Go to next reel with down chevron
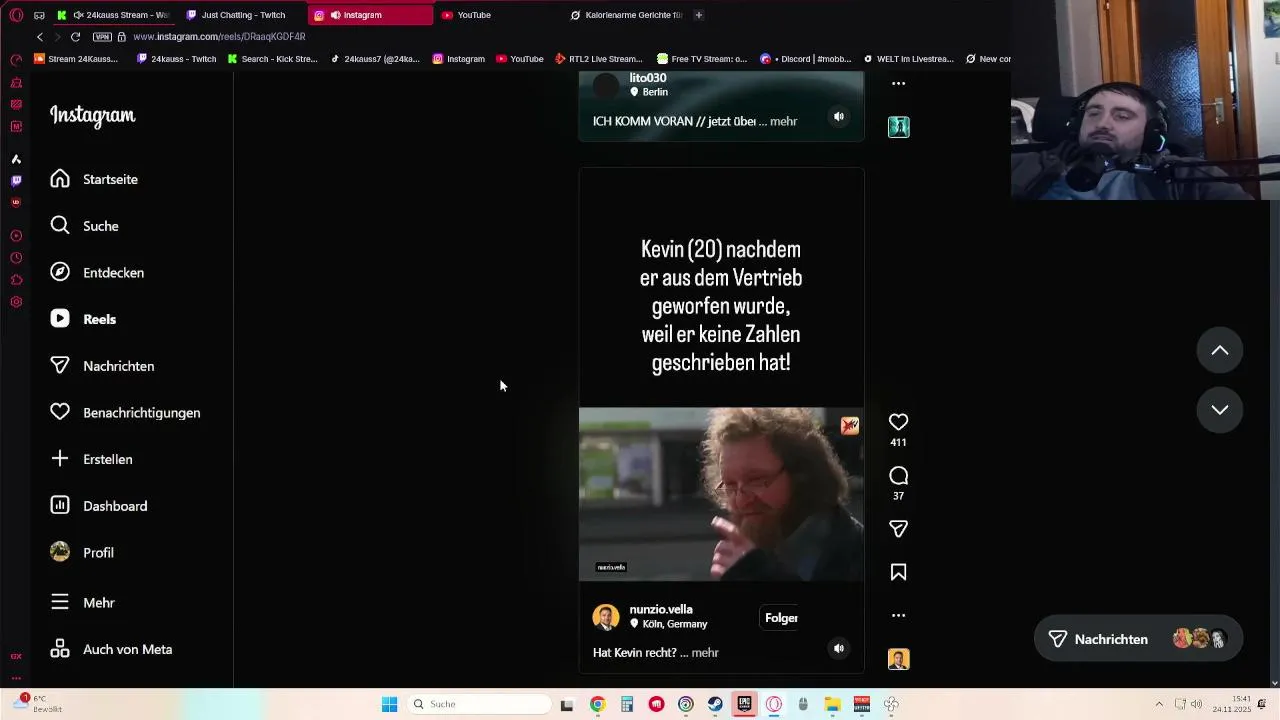The width and height of the screenshot is (1280, 720). (x=1220, y=409)
